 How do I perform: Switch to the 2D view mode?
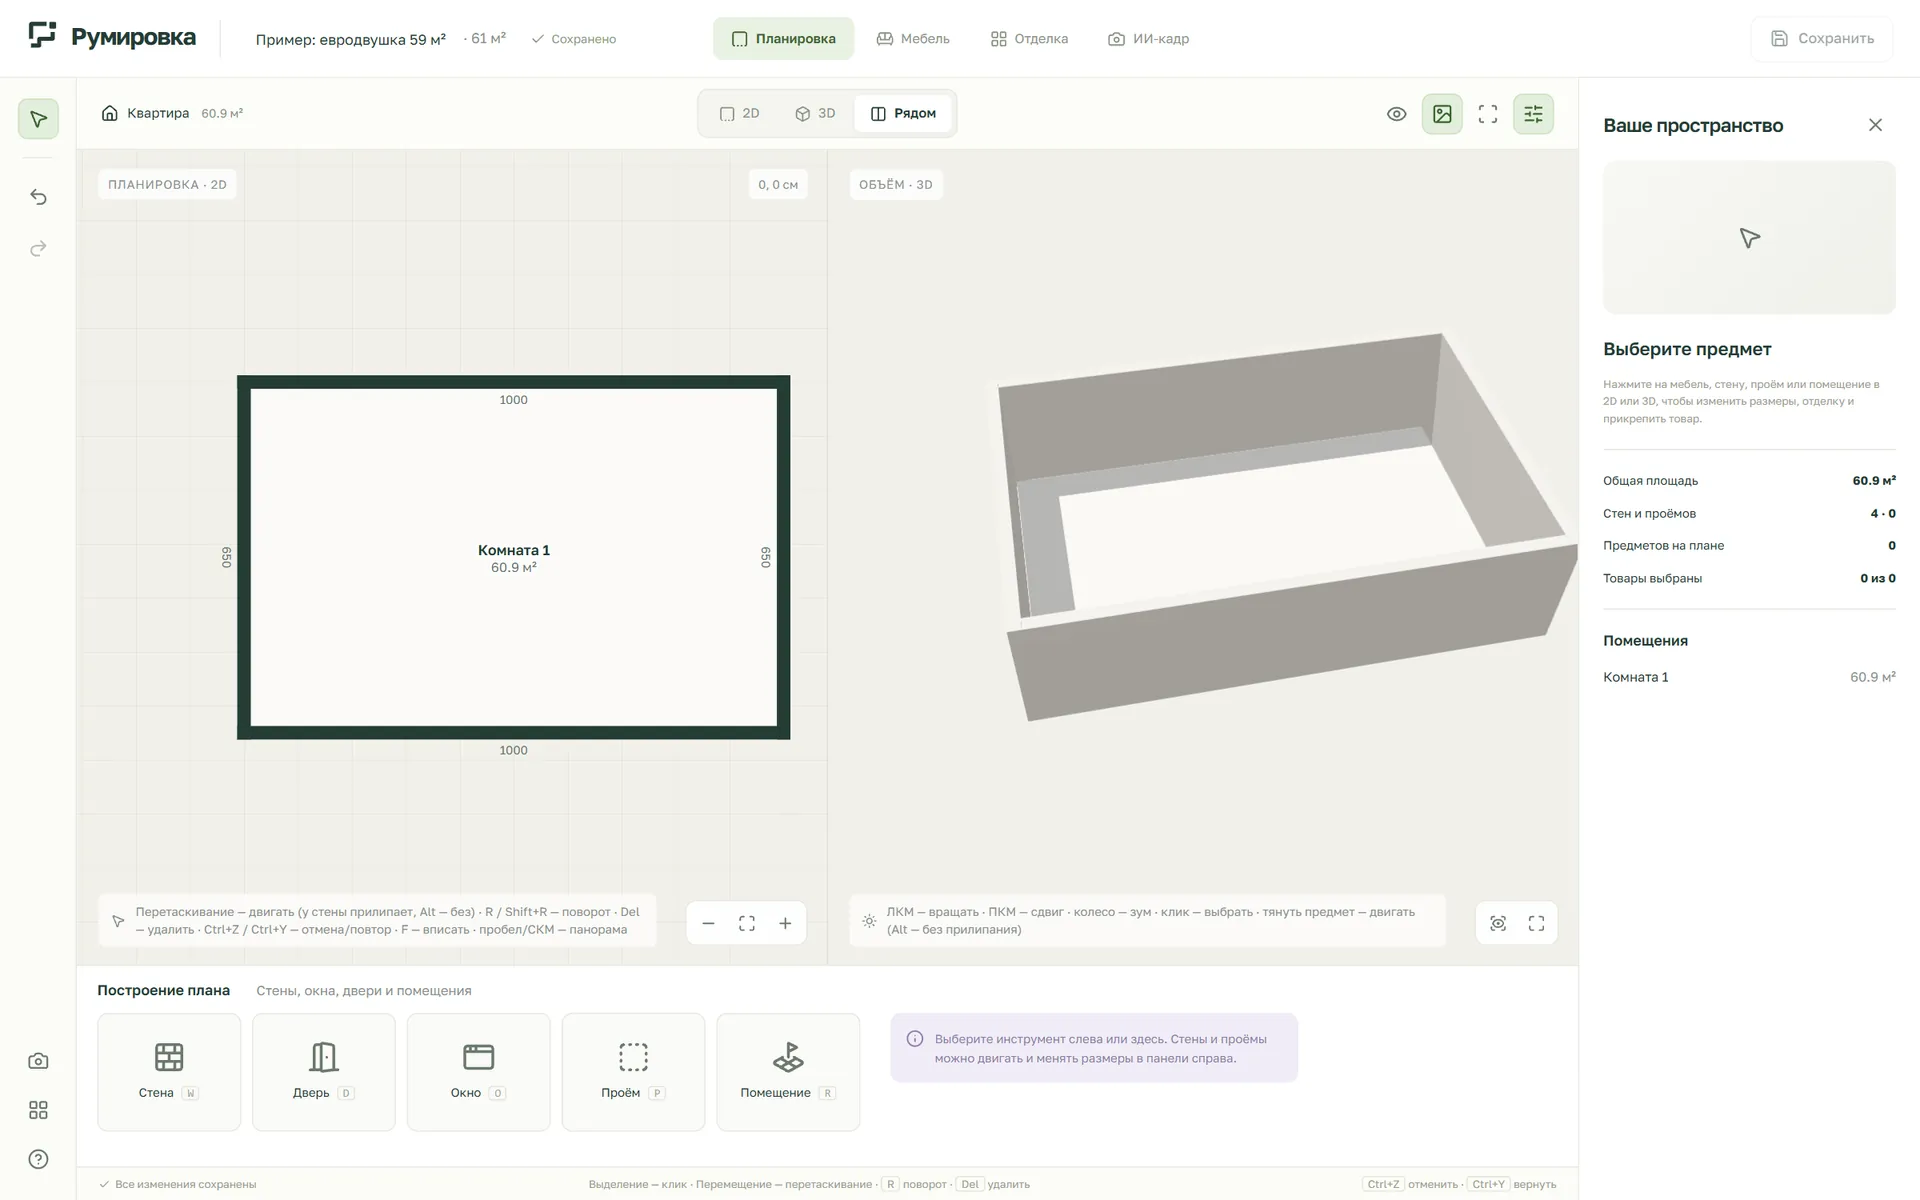pyautogui.click(x=740, y=114)
